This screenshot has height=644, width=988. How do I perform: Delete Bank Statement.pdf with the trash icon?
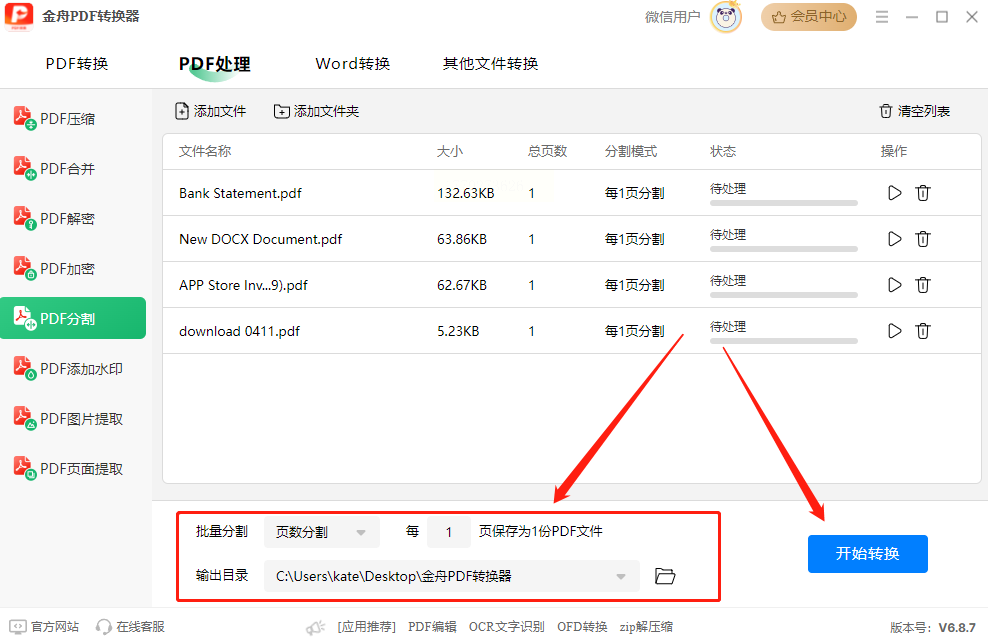[x=922, y=193]
